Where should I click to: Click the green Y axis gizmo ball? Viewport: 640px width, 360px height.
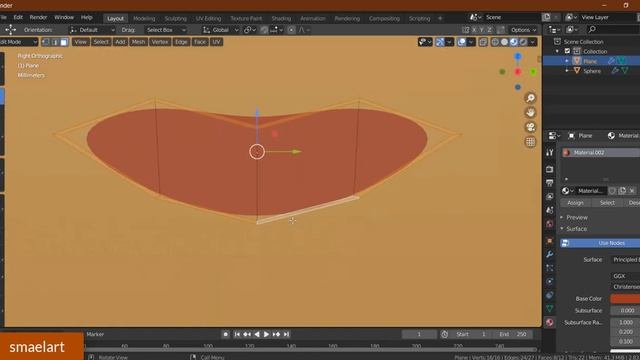533,72
